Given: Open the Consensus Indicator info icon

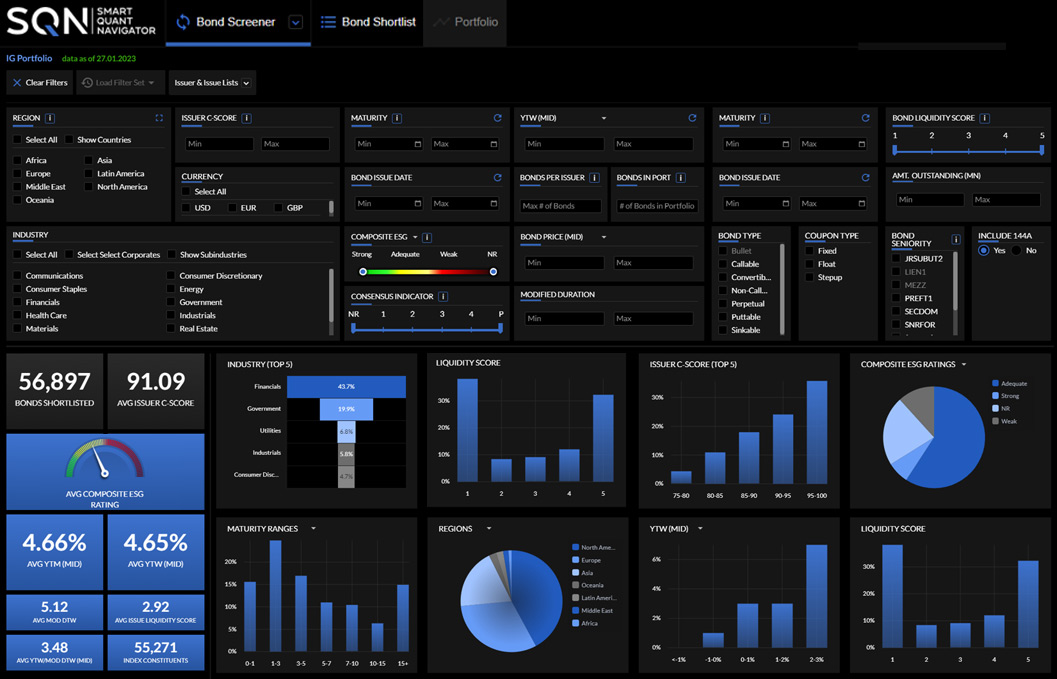Looking at the screenshot, I should coord(443,297).
